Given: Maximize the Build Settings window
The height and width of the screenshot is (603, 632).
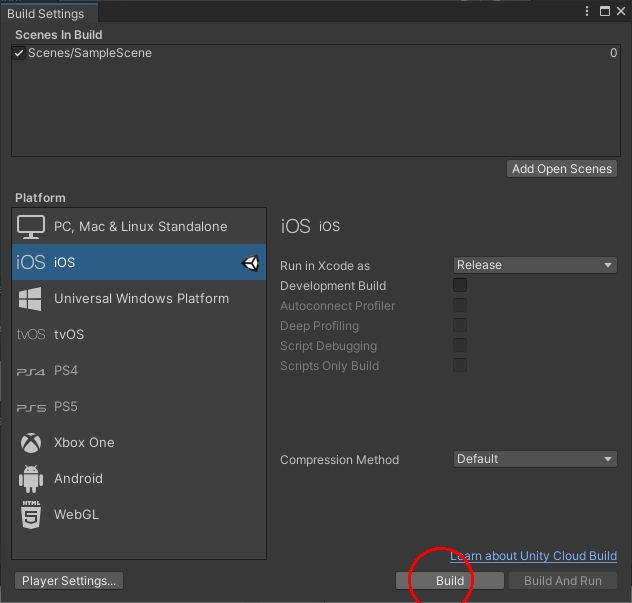Looking at the screenshot, I should click(x=605, y=11).
